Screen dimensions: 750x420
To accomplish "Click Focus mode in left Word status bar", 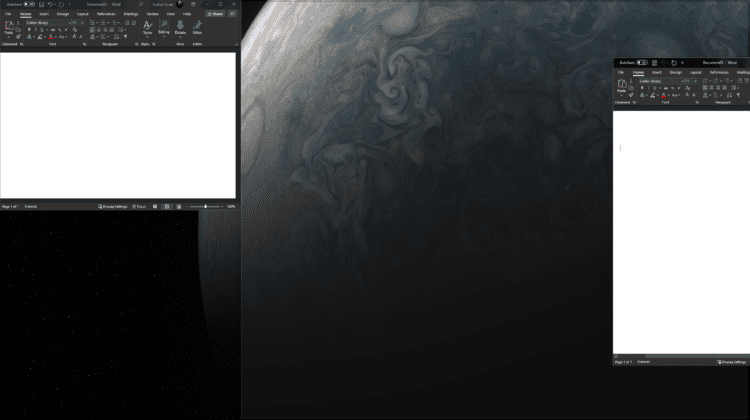I will 139,207.
